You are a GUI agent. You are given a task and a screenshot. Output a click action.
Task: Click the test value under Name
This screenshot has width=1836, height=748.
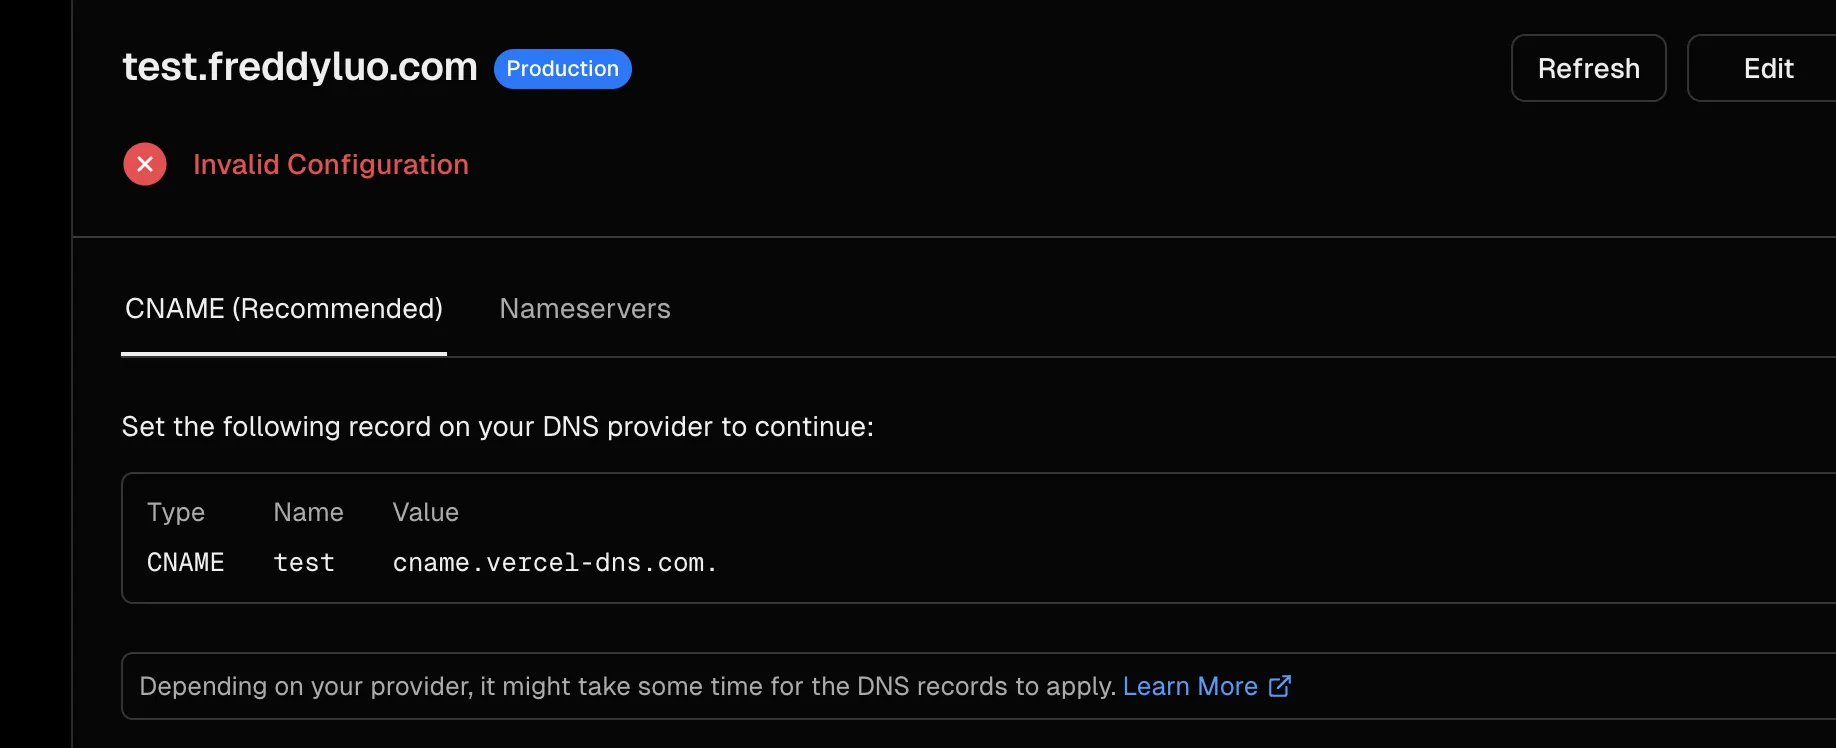[x=304, y=563]
